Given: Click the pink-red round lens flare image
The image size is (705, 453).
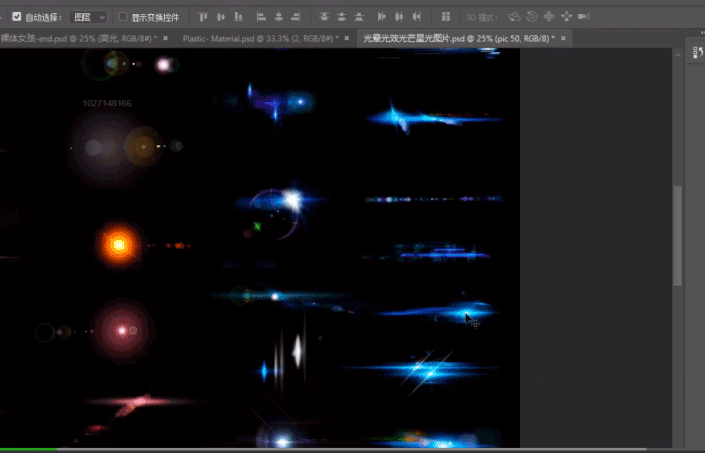Looking at the screenshot, I should pyautogui.click(x=122, y=331).
